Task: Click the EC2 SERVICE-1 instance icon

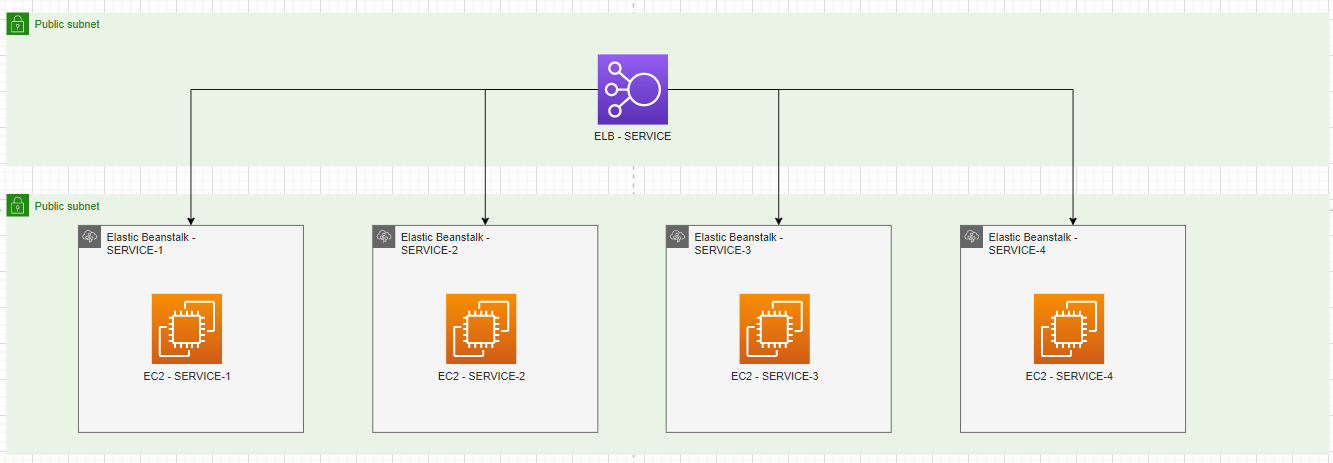Action: 187,328
